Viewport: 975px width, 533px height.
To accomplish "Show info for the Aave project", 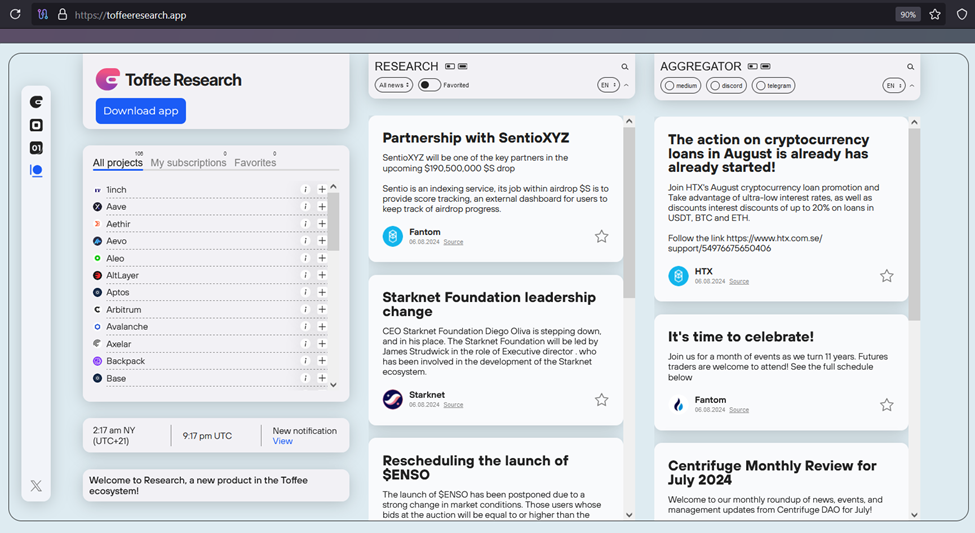I will [x=305, y=206].
